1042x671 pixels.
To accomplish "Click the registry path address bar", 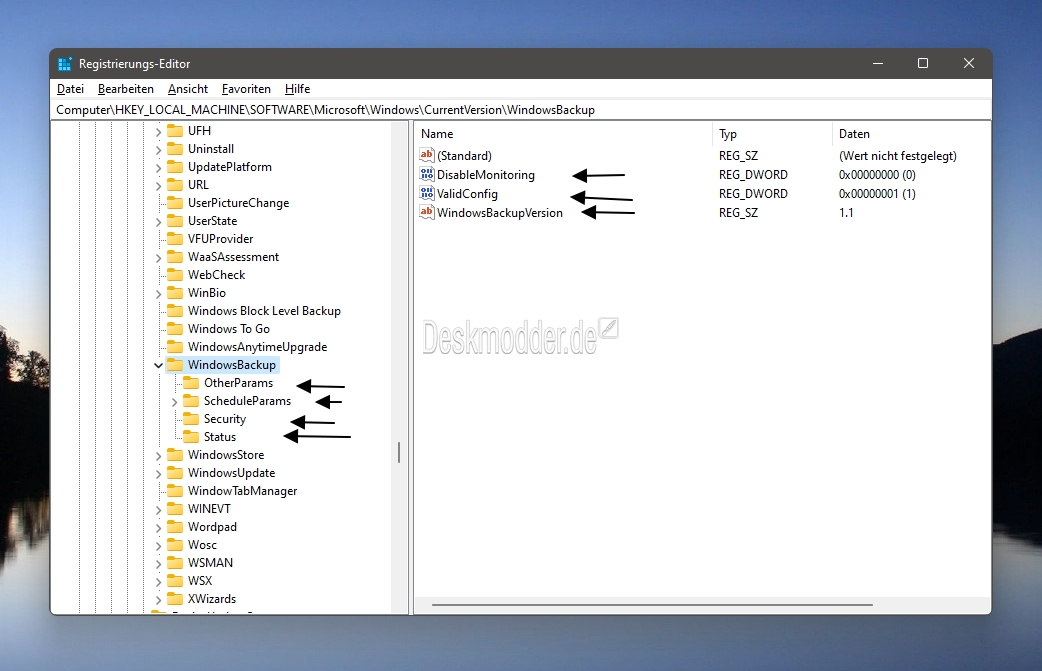I will (521, 110).
